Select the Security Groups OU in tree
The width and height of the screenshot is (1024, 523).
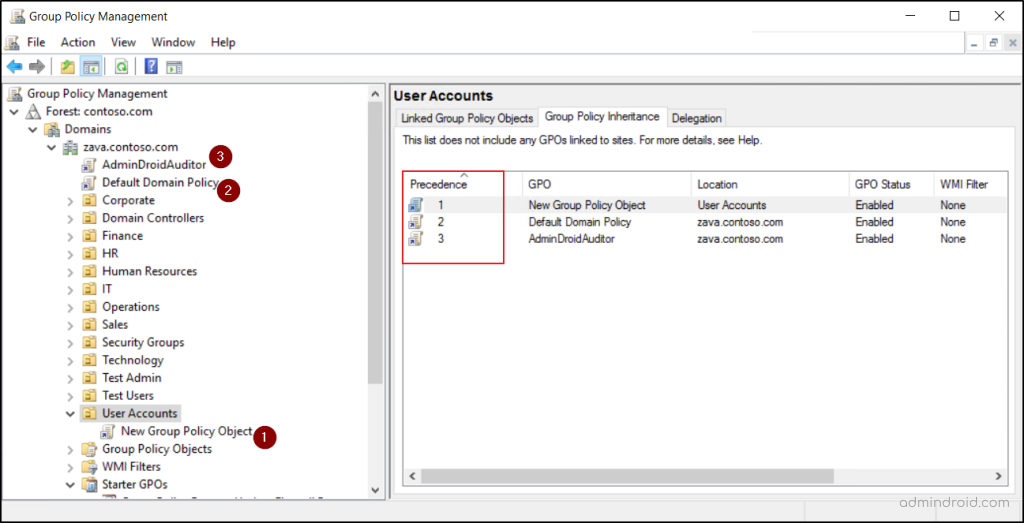(x=143, y=342)
